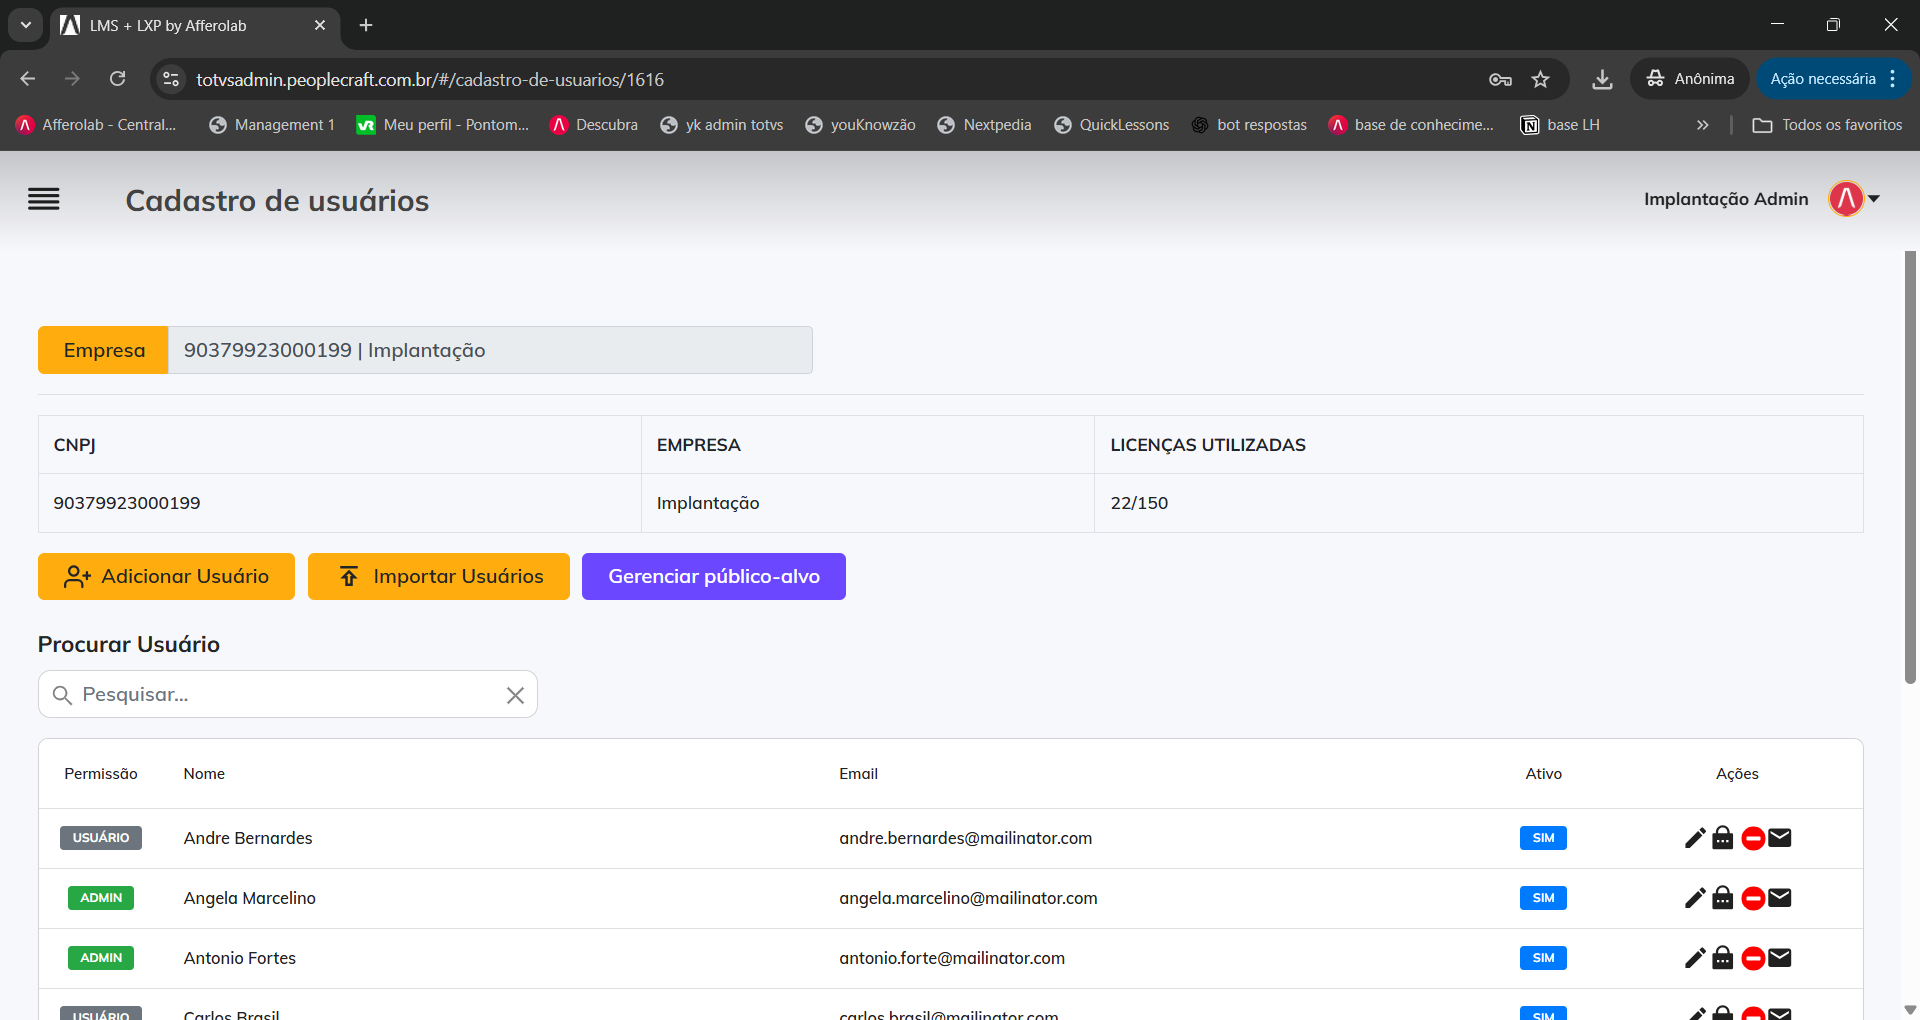Click Adicionar Usuário button
This screenshot has width=1920, height=1020.
point(166,576)
